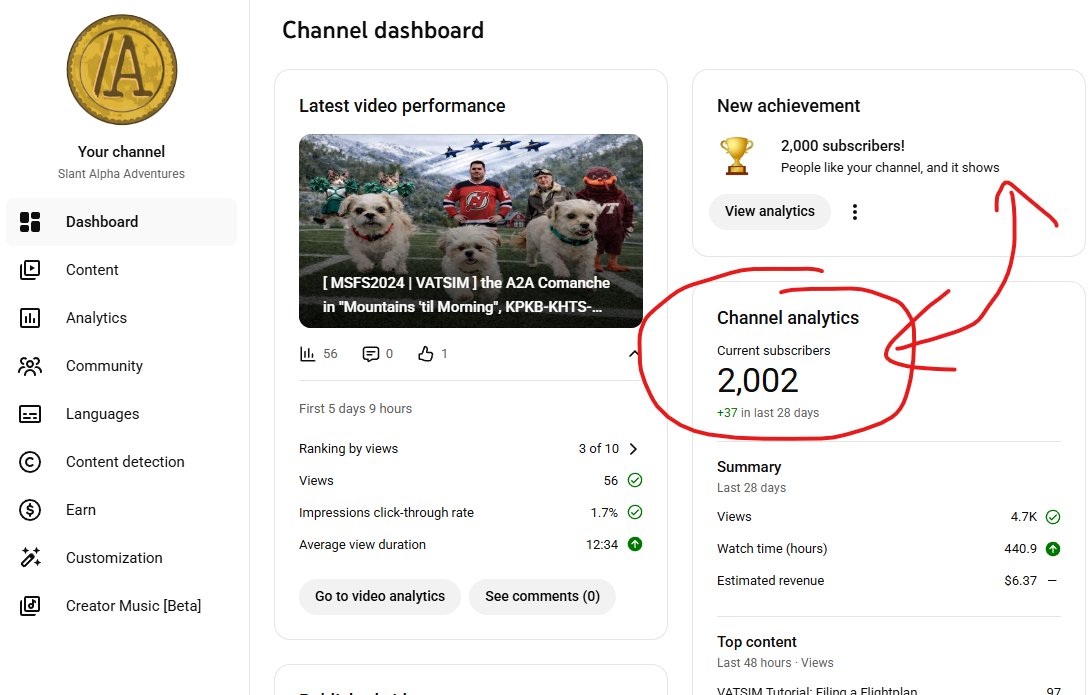Expand Ranking by views with right chevron
1092x695 pixels.
(x=633, y=448)
